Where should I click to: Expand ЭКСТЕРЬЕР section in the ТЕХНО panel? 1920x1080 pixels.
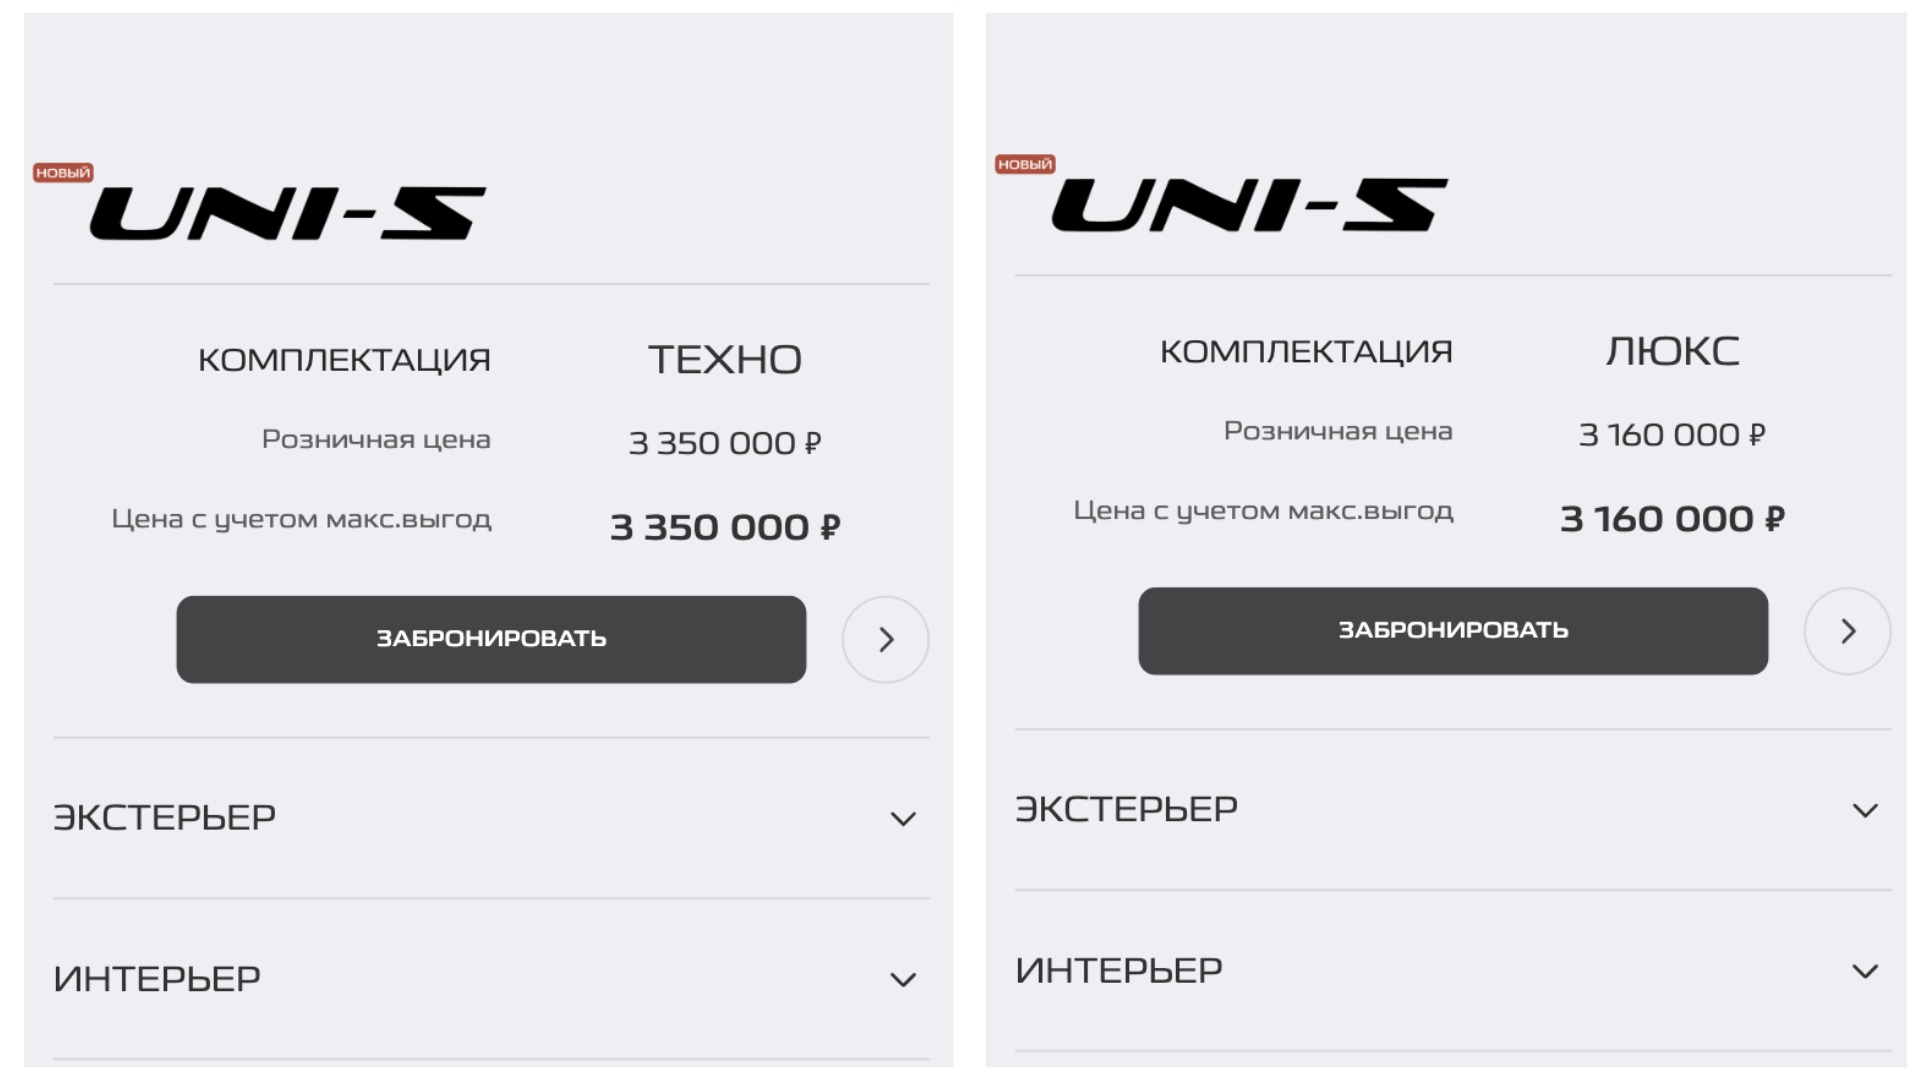(903, 819)
